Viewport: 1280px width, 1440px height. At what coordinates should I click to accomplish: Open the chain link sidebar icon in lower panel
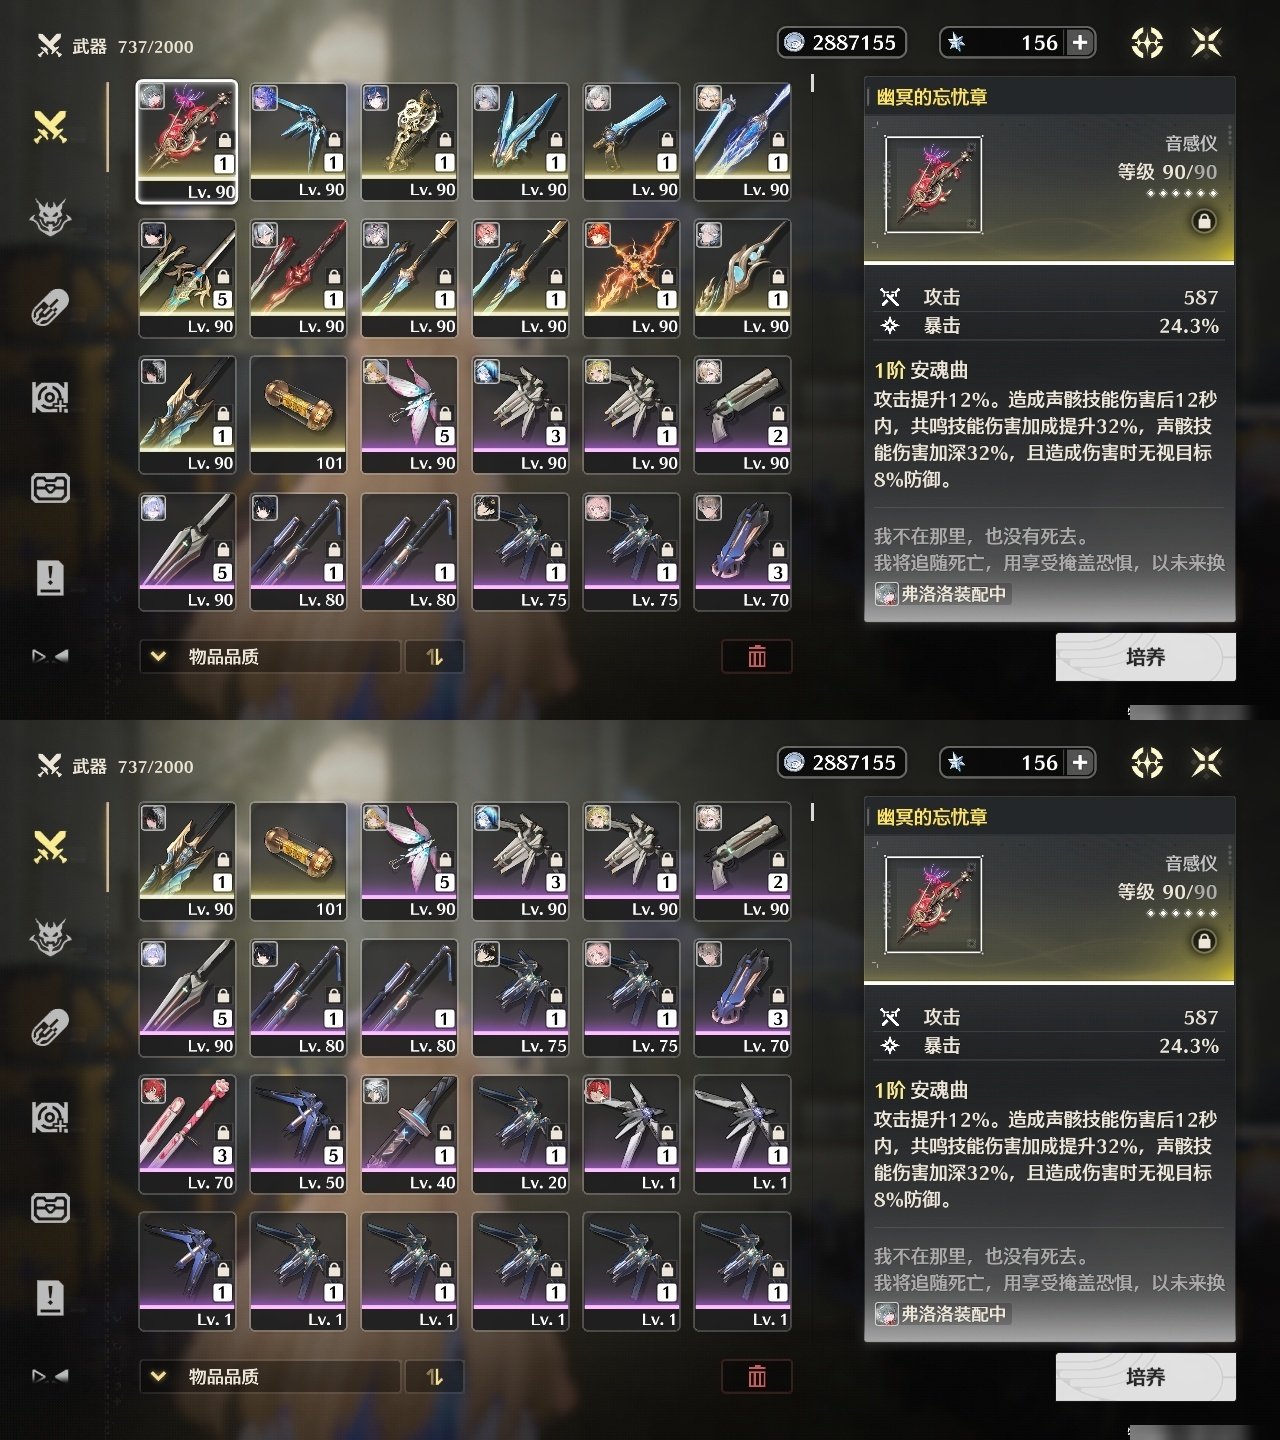[x=50, y=1027]
